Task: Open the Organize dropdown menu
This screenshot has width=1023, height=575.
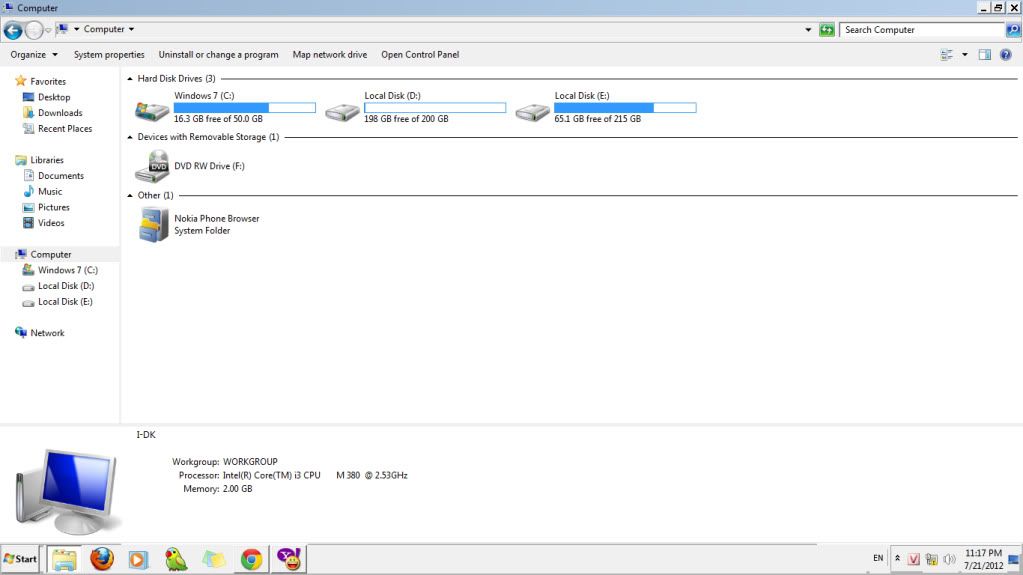Action: point(34,55)
